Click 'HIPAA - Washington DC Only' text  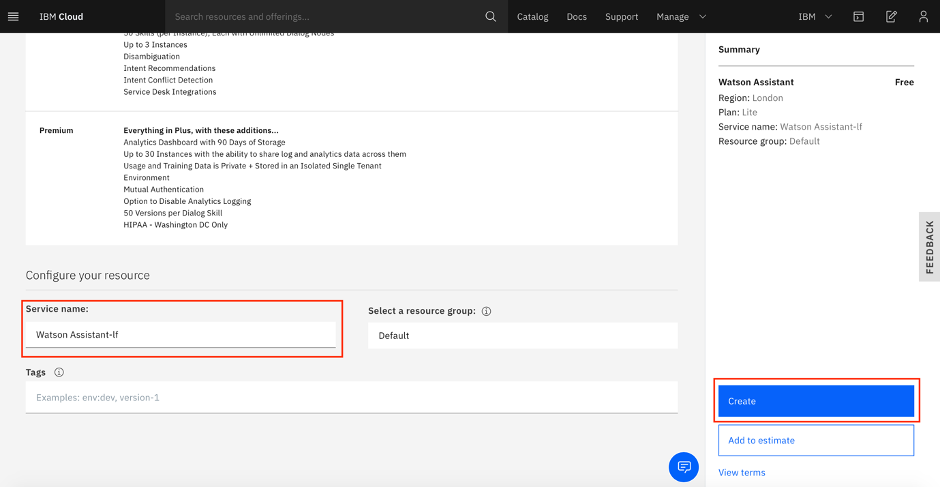(x=175, y=225)
